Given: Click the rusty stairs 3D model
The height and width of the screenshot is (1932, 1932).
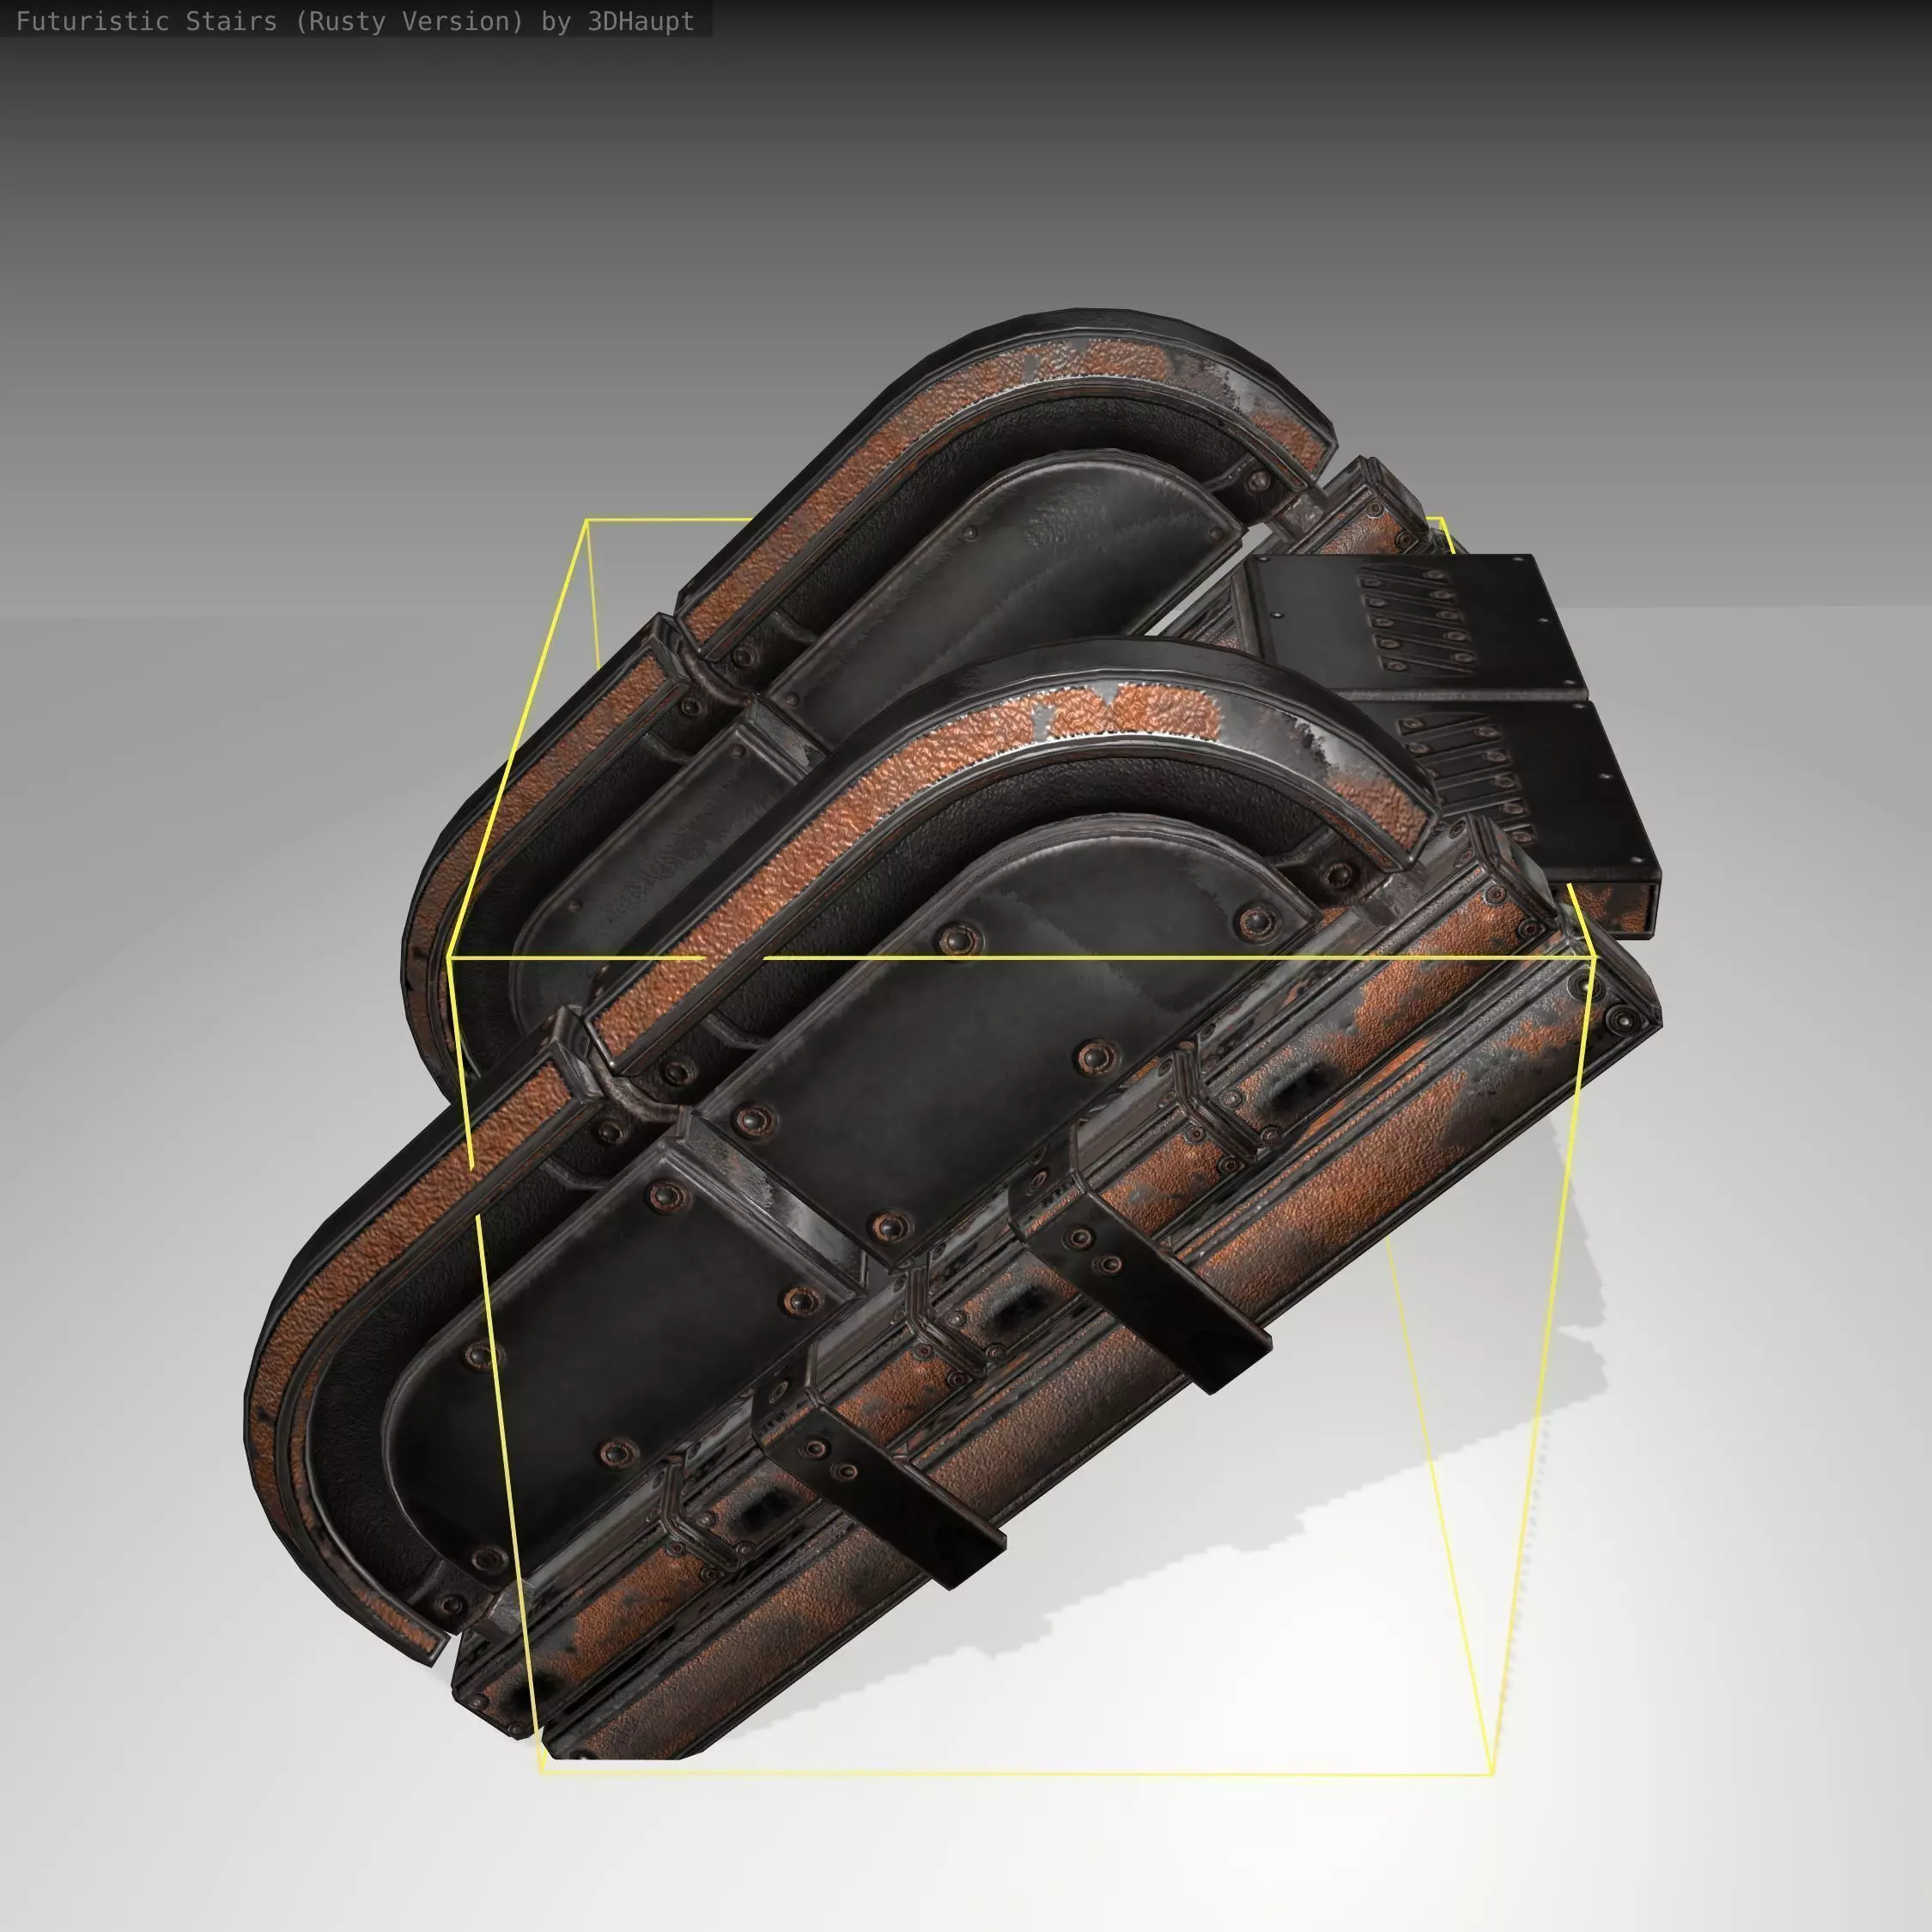Looking at the screenshot, I should pos(955,1035).
